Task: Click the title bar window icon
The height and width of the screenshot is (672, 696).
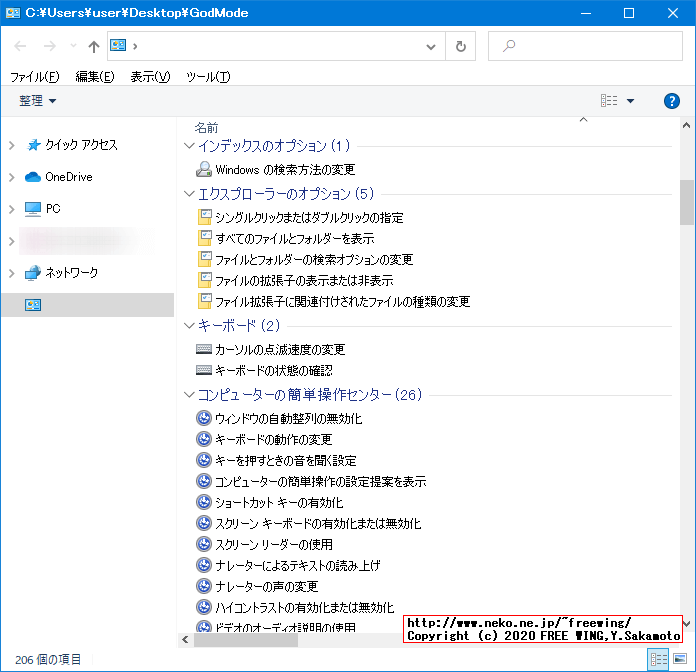Action: click(12, 12)
